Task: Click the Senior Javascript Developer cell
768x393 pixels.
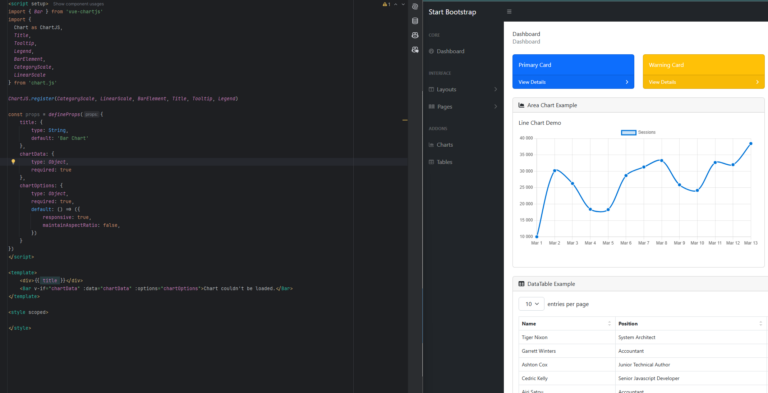Action: coord(691,378)
